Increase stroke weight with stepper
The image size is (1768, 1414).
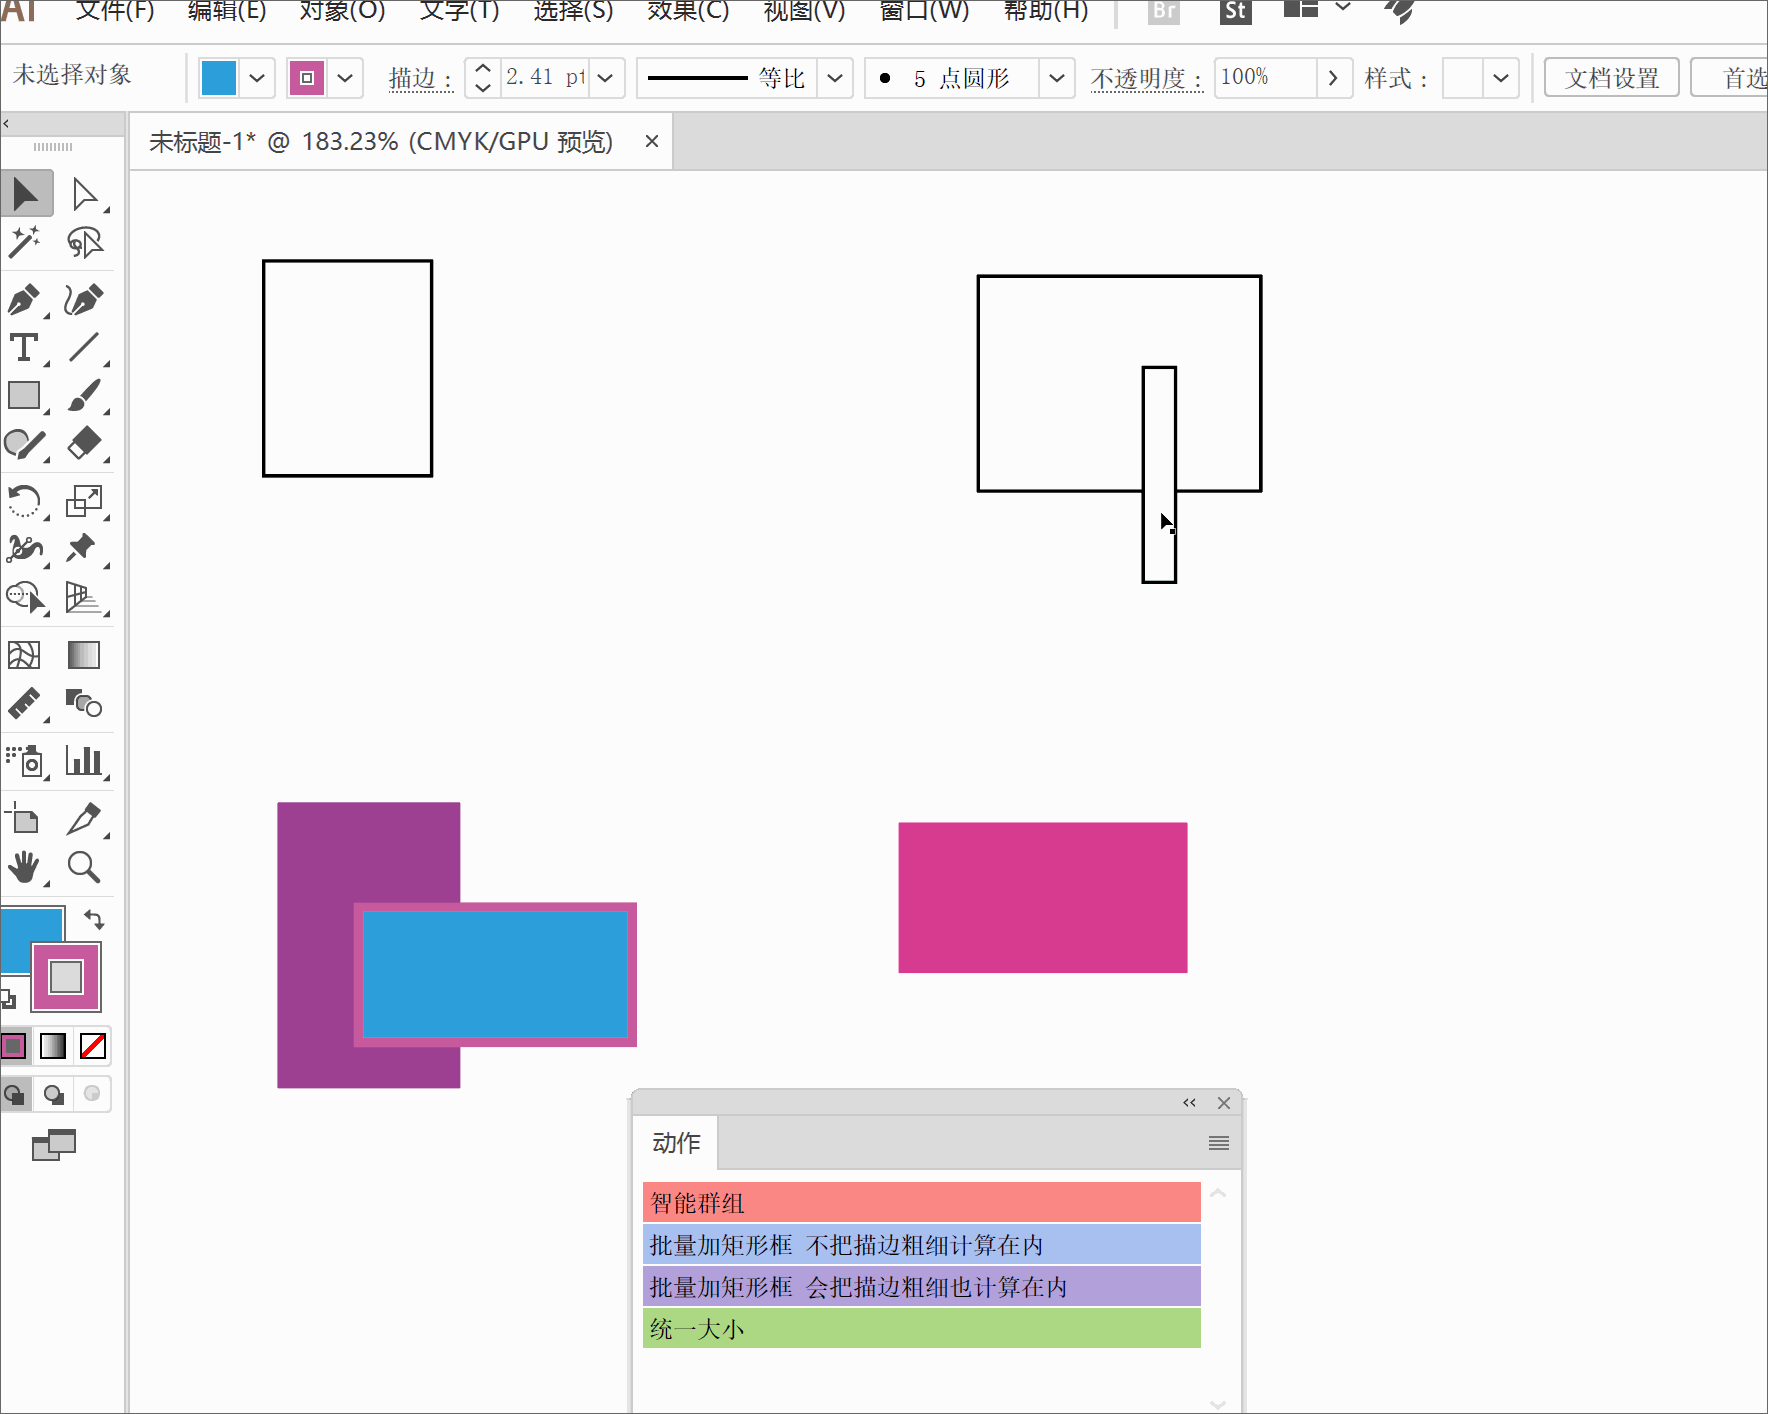[x=483, y=68]
